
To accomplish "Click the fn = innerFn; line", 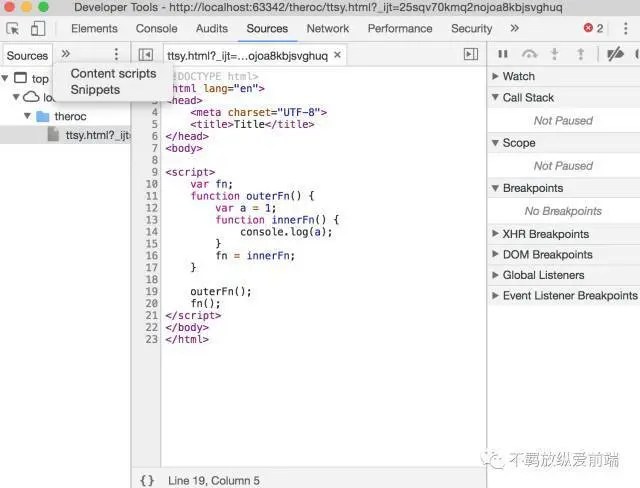I will pyautogui.click(x=255, y=255).
